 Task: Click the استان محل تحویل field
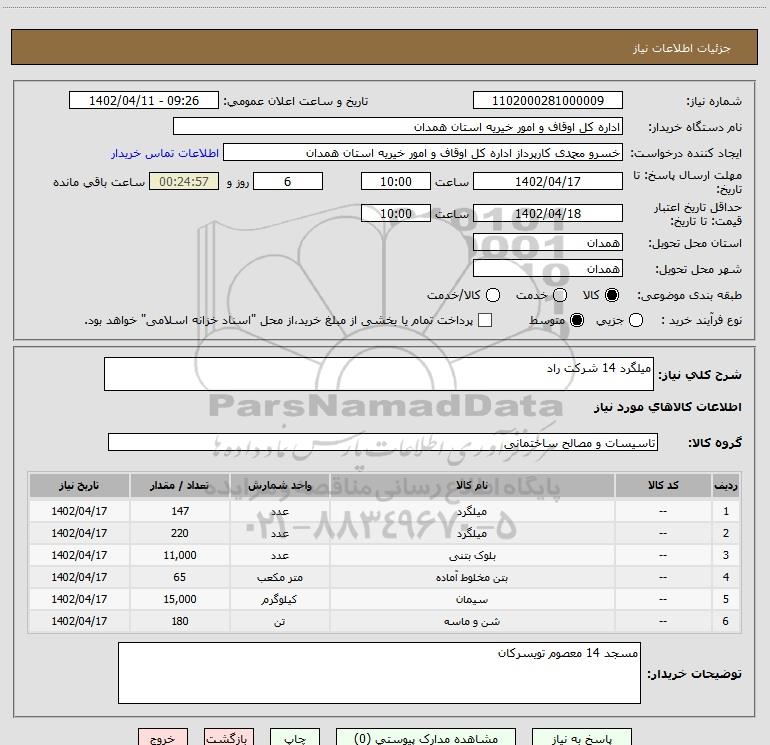click(548, 243)
